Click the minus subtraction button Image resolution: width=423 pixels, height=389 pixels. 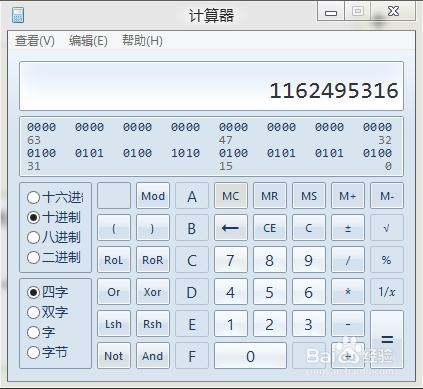pyautogui.click(x=348, y=324)
